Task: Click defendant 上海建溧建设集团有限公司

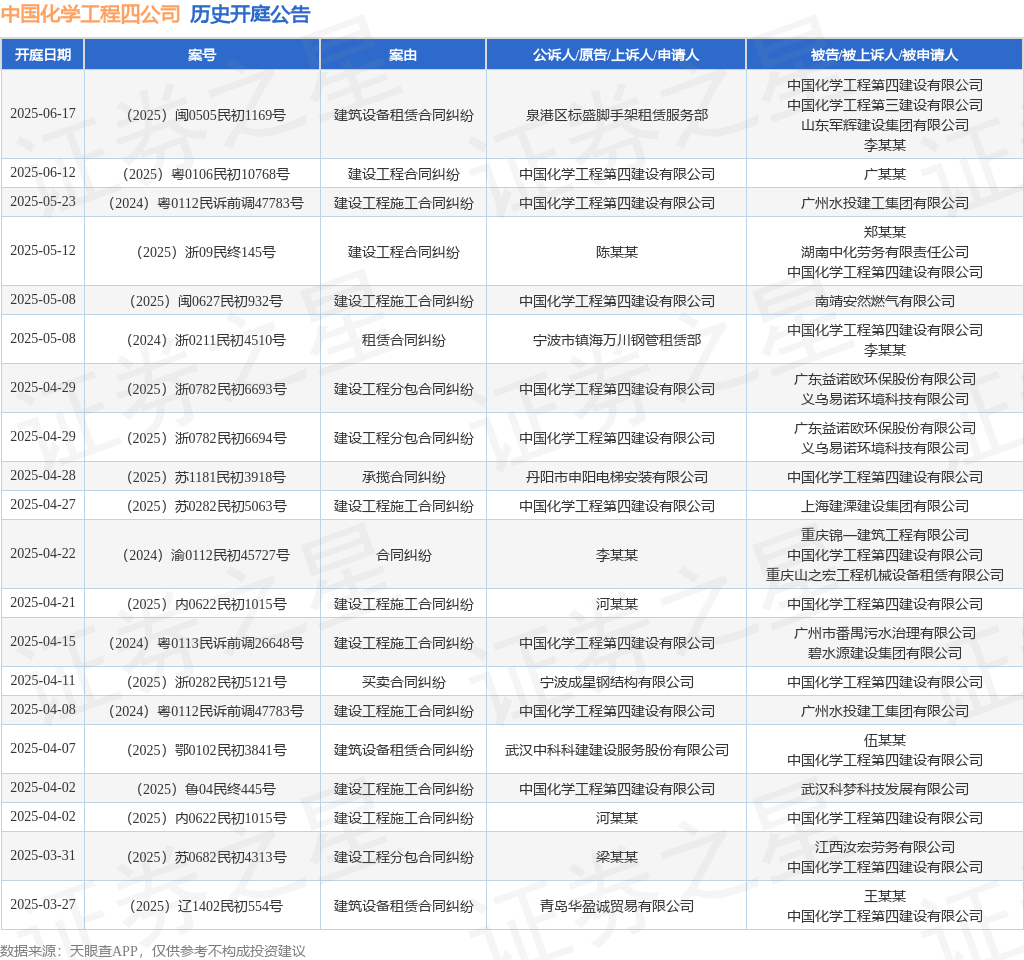Action: click(x=885, y=505)
